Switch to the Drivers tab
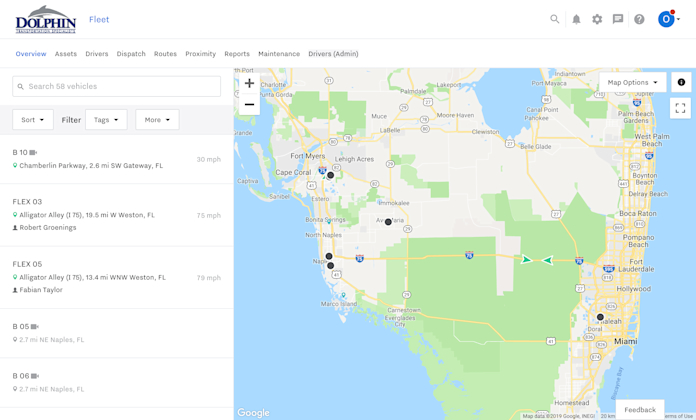696x420 pixels. coord(97,54)
